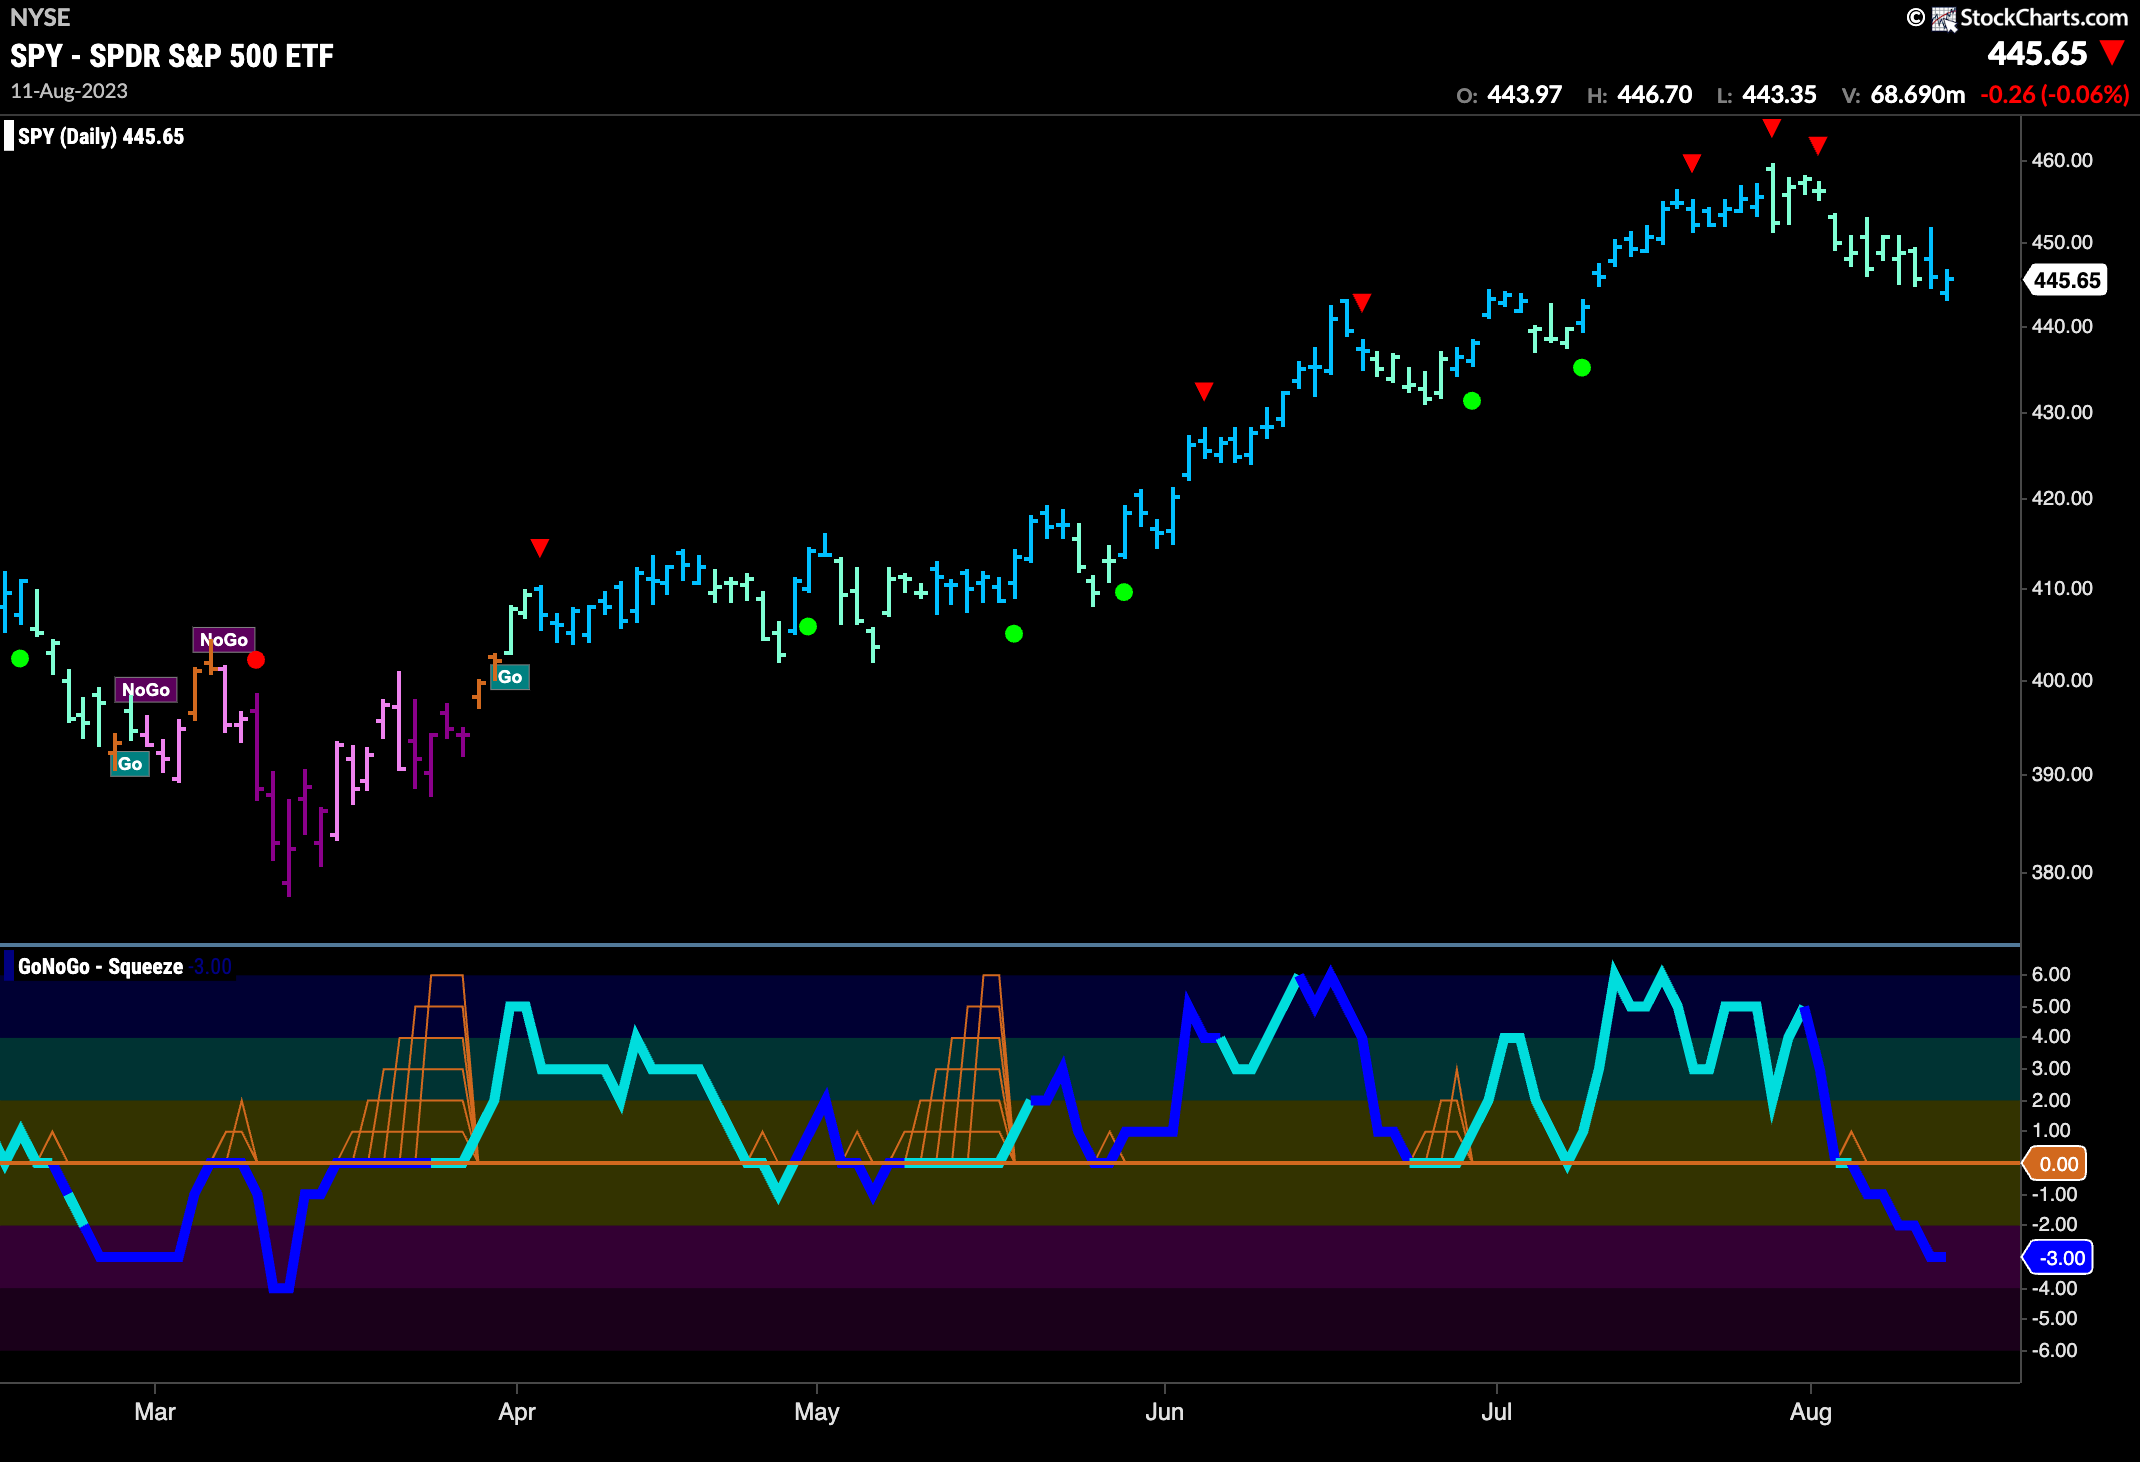Click the green dot in mid May
Image resolution: width=2140 pixels, height=1462 pixels.
[x=1014, y=633]
